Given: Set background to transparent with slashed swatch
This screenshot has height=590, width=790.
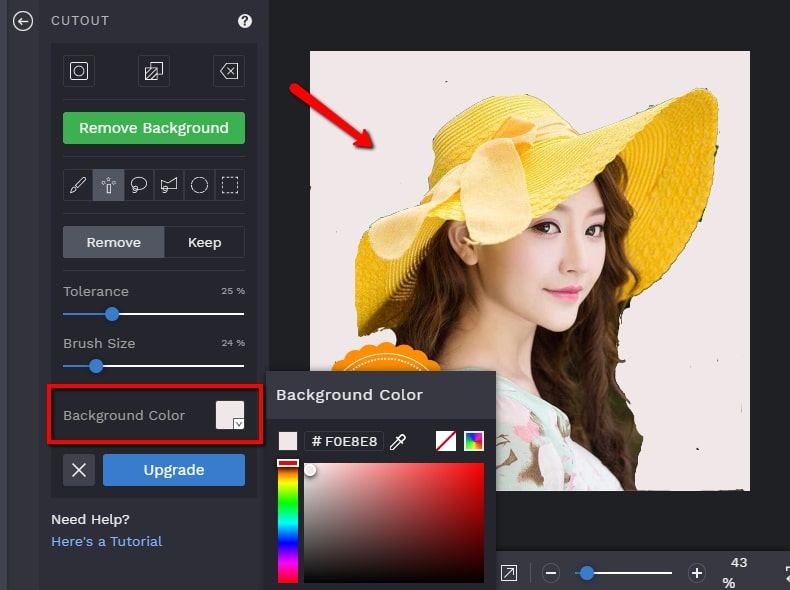Looking at the screenshot, I should coord(446,441).
